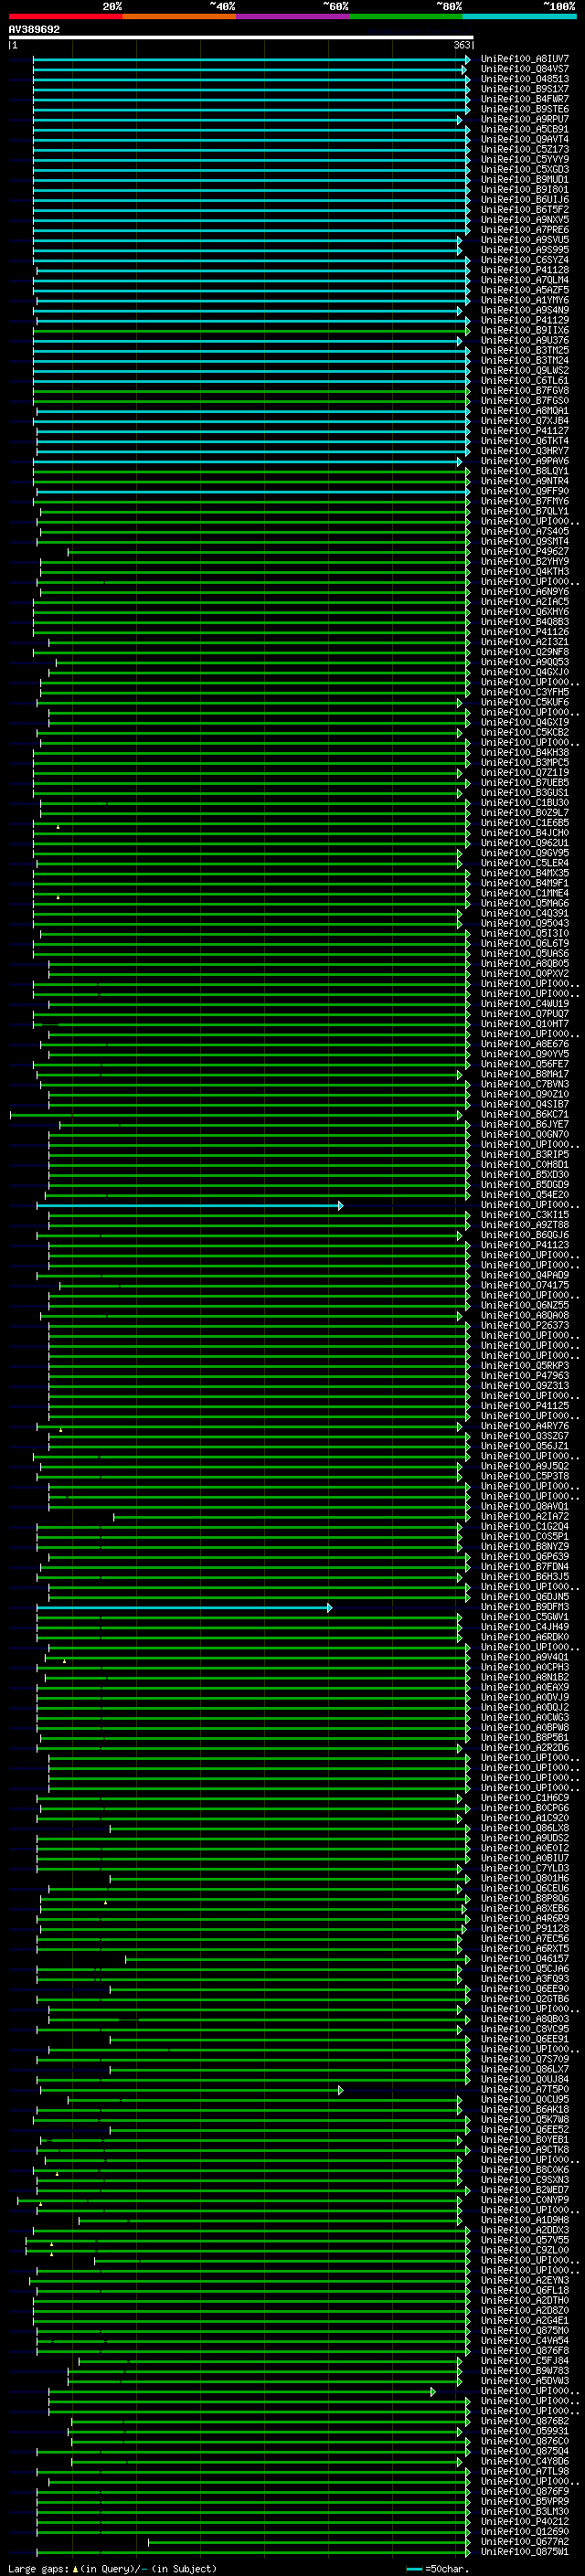The height and width of the screenshot is (2576, 585).
Task: Select the AV389692 query name
Action: point(34,30)
